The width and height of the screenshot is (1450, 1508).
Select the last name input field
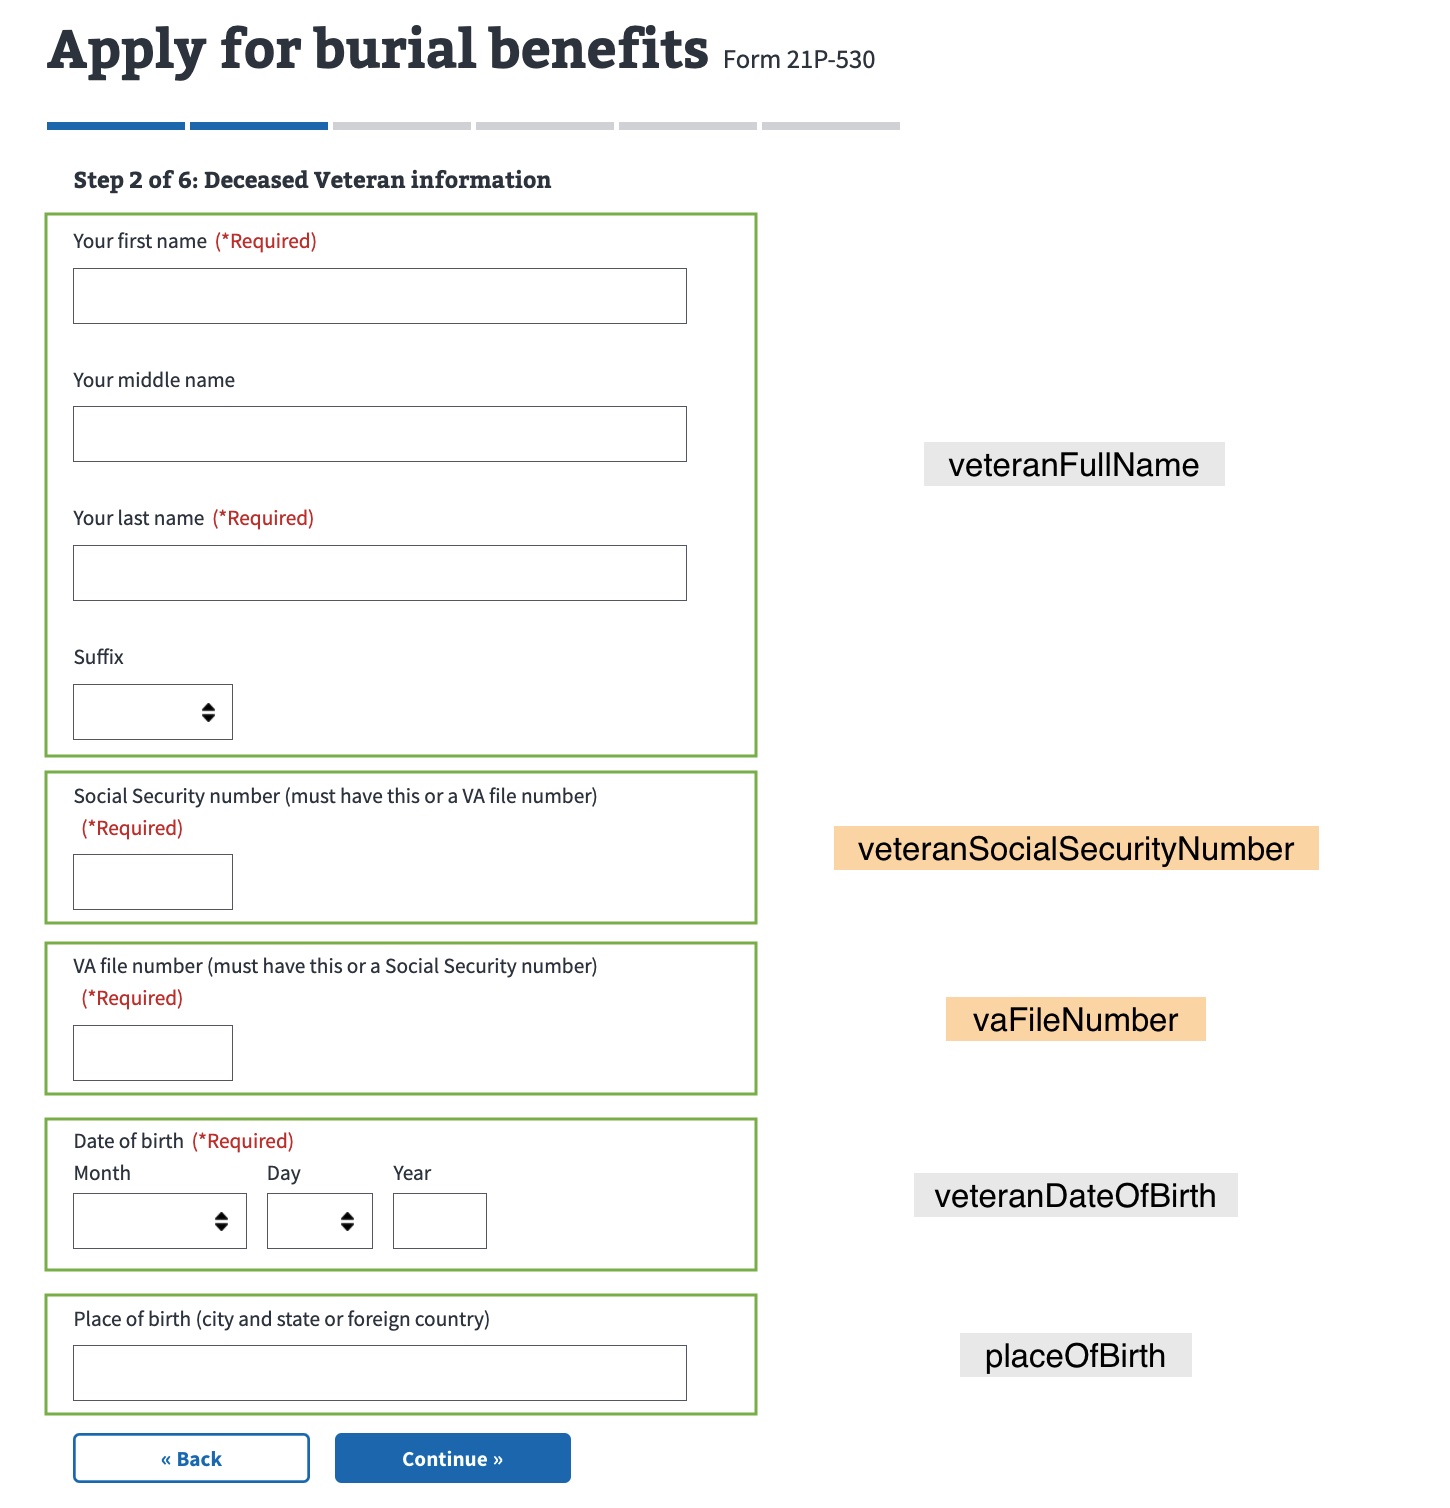[x=379, y=573]
